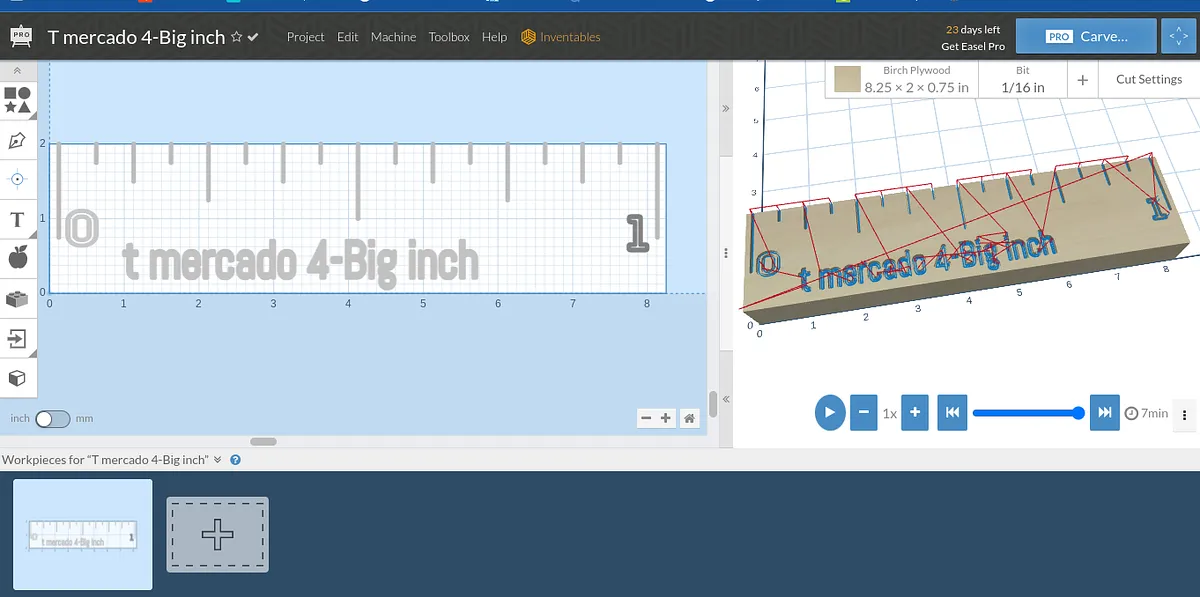Open the Birch Plywood material selector

pos(904,80)
